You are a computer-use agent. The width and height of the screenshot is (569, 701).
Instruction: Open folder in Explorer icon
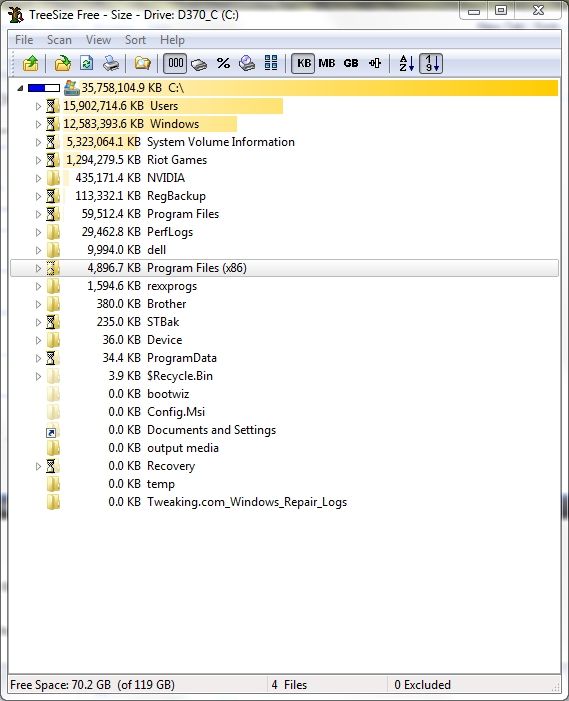pos(142,63)
